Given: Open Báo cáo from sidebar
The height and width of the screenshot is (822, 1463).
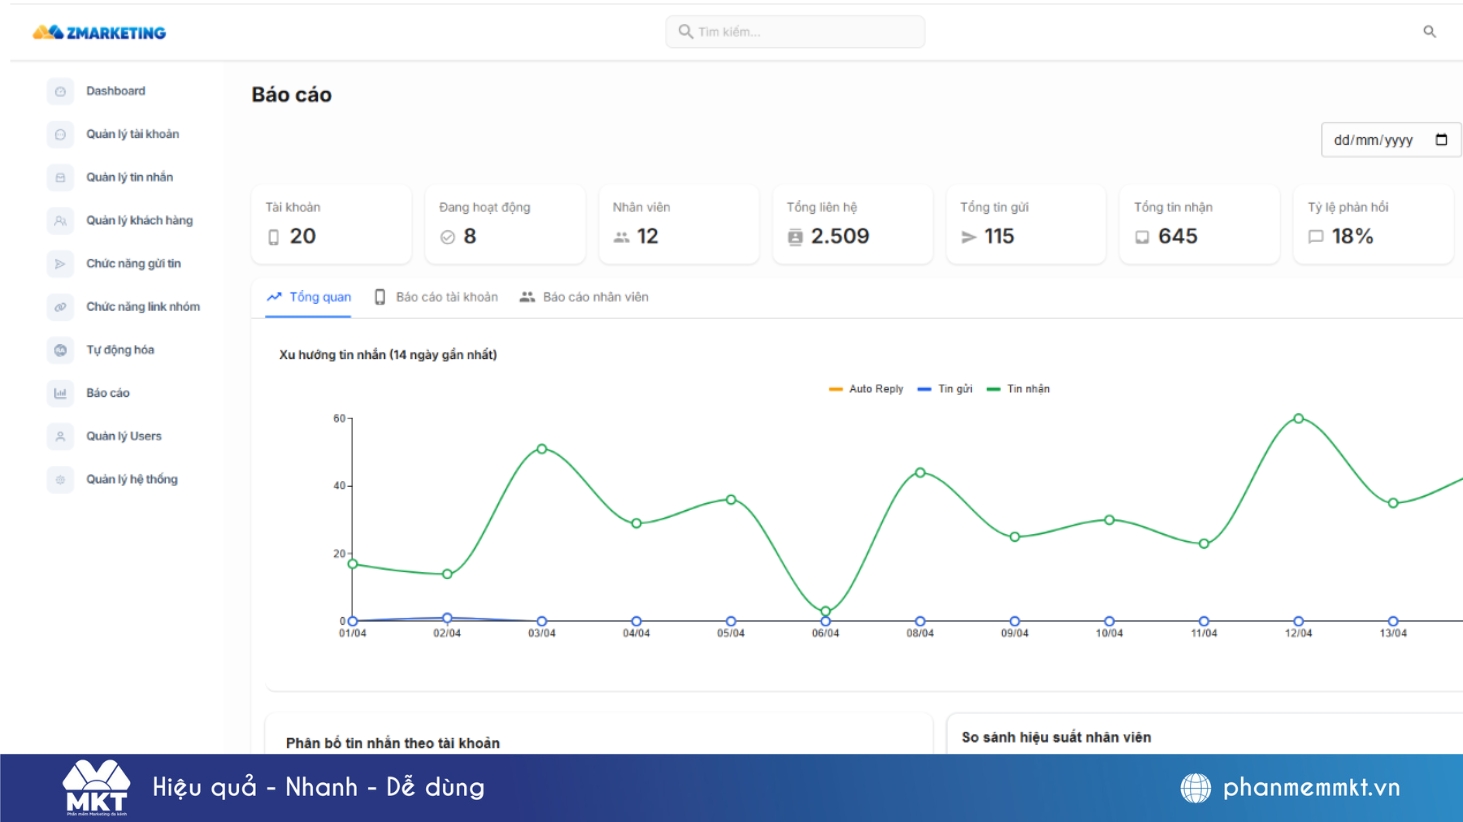Looking at the screenshot, I should 109,393.
